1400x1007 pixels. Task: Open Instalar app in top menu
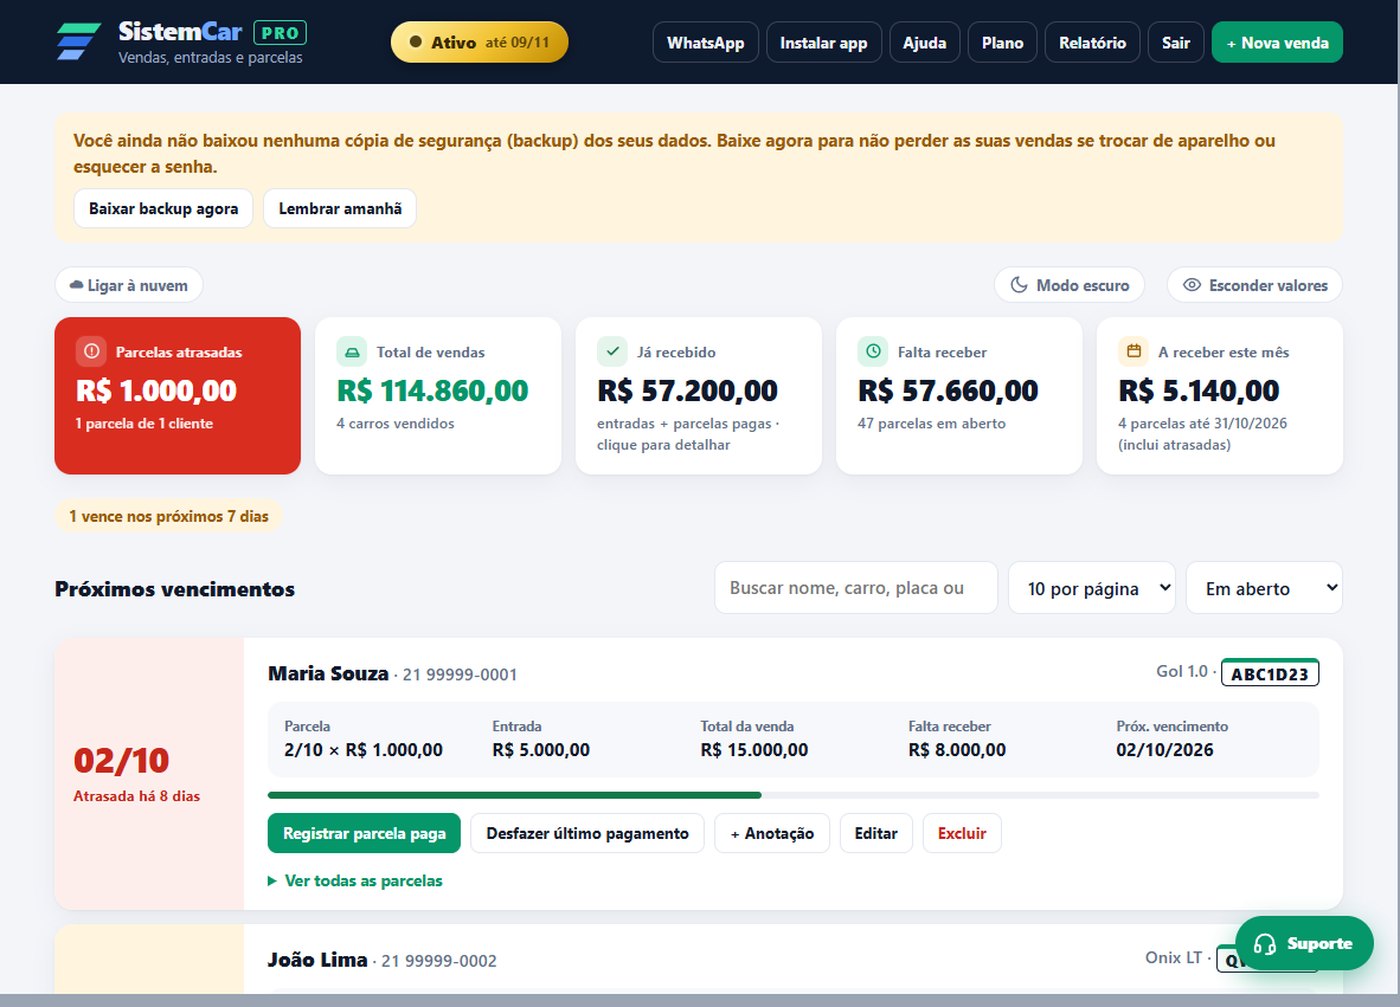coord(823,42)
